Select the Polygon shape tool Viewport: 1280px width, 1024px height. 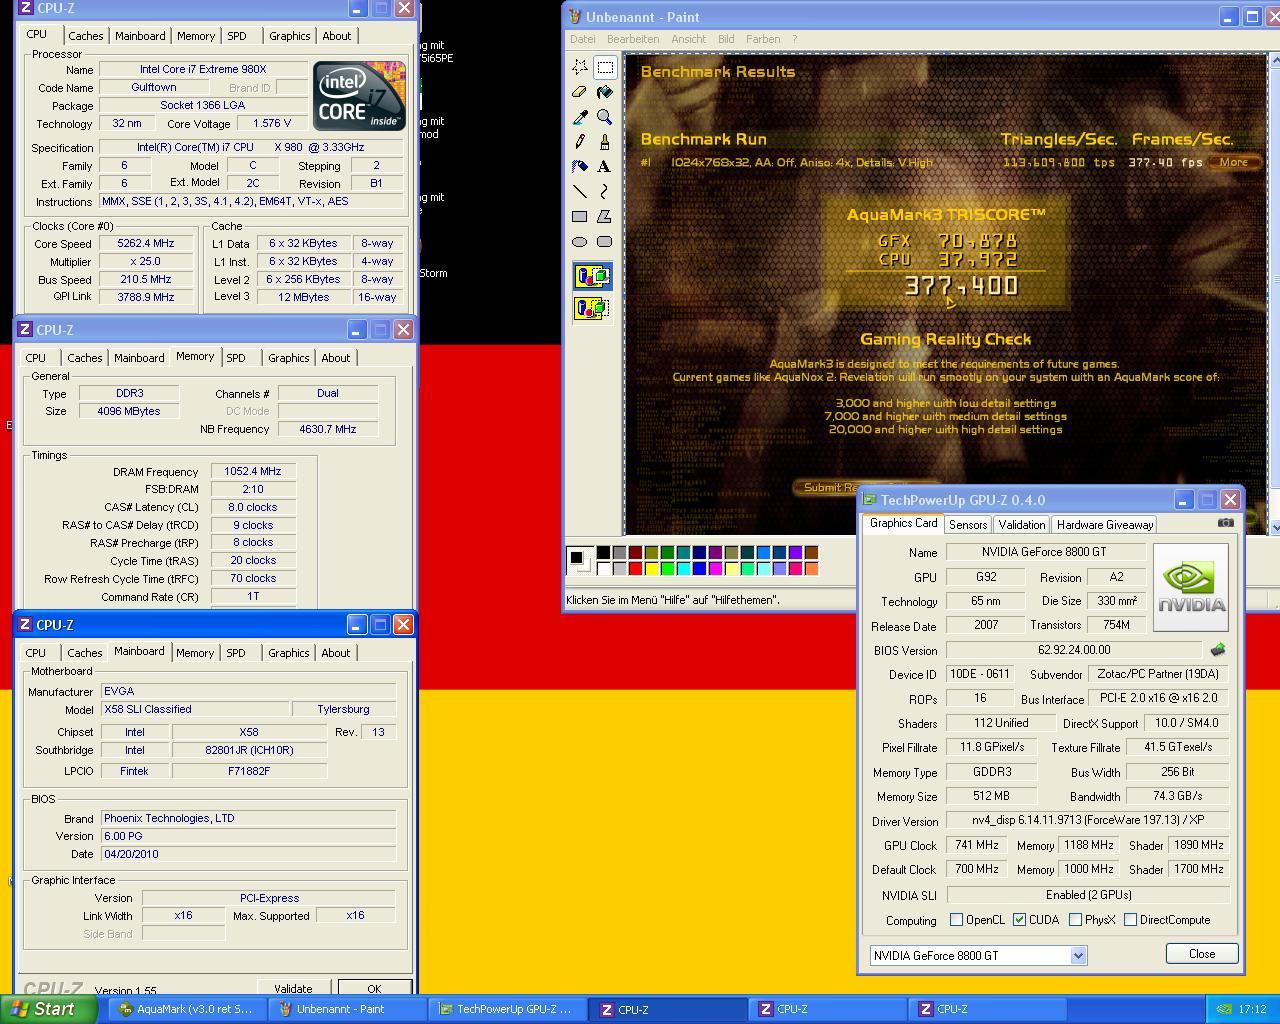click(605, 216)
